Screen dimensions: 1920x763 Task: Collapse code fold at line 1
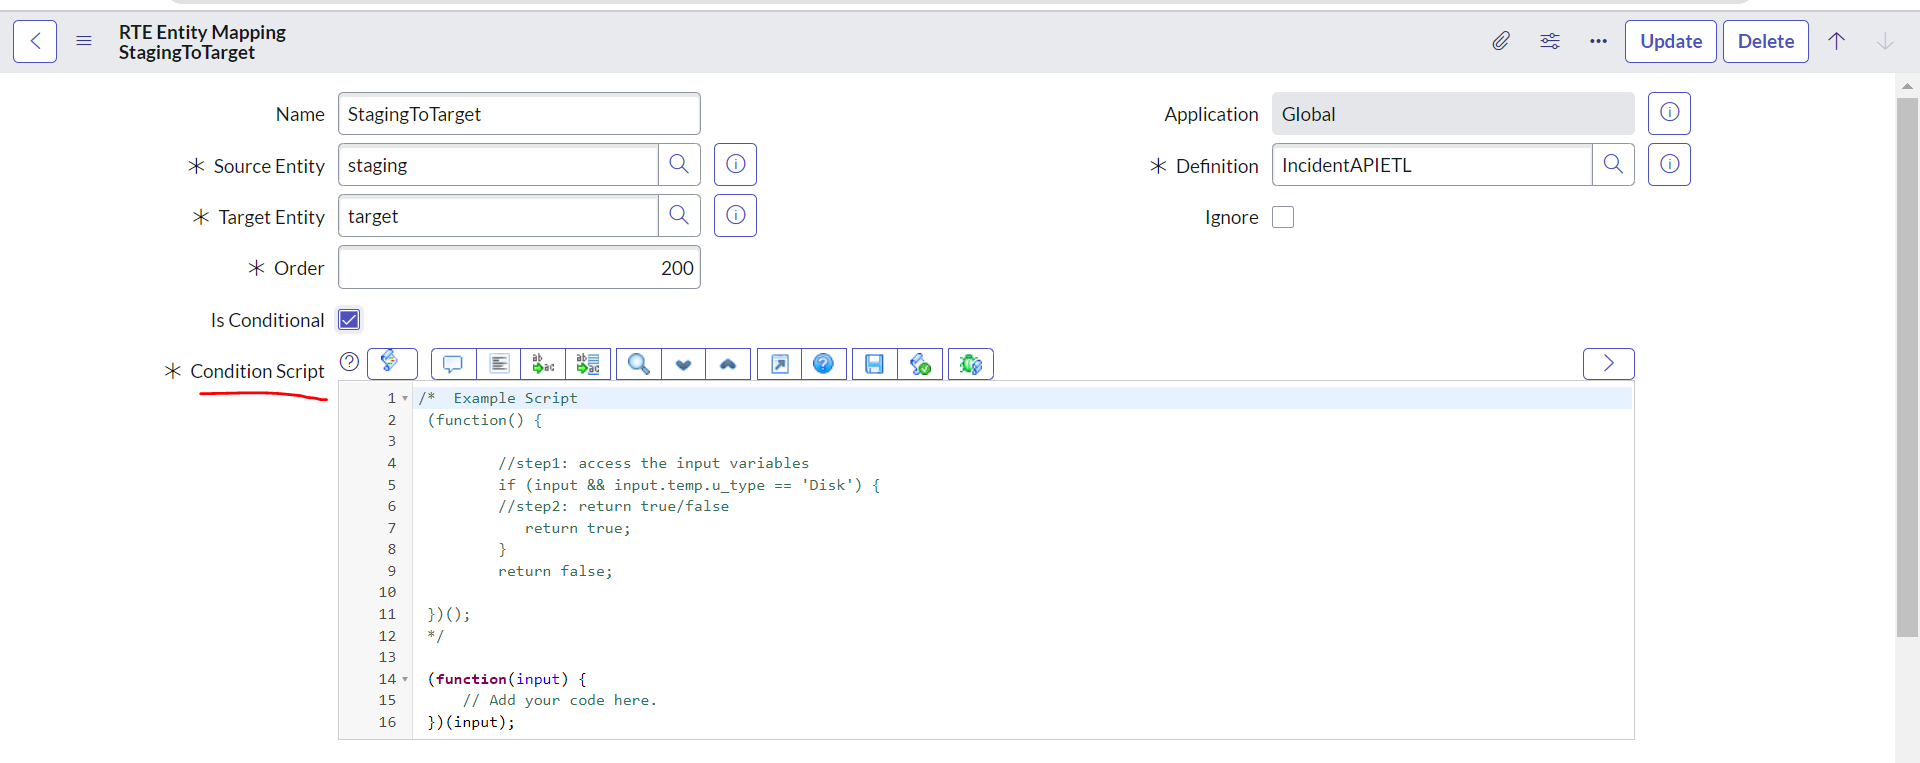[405, 398]
